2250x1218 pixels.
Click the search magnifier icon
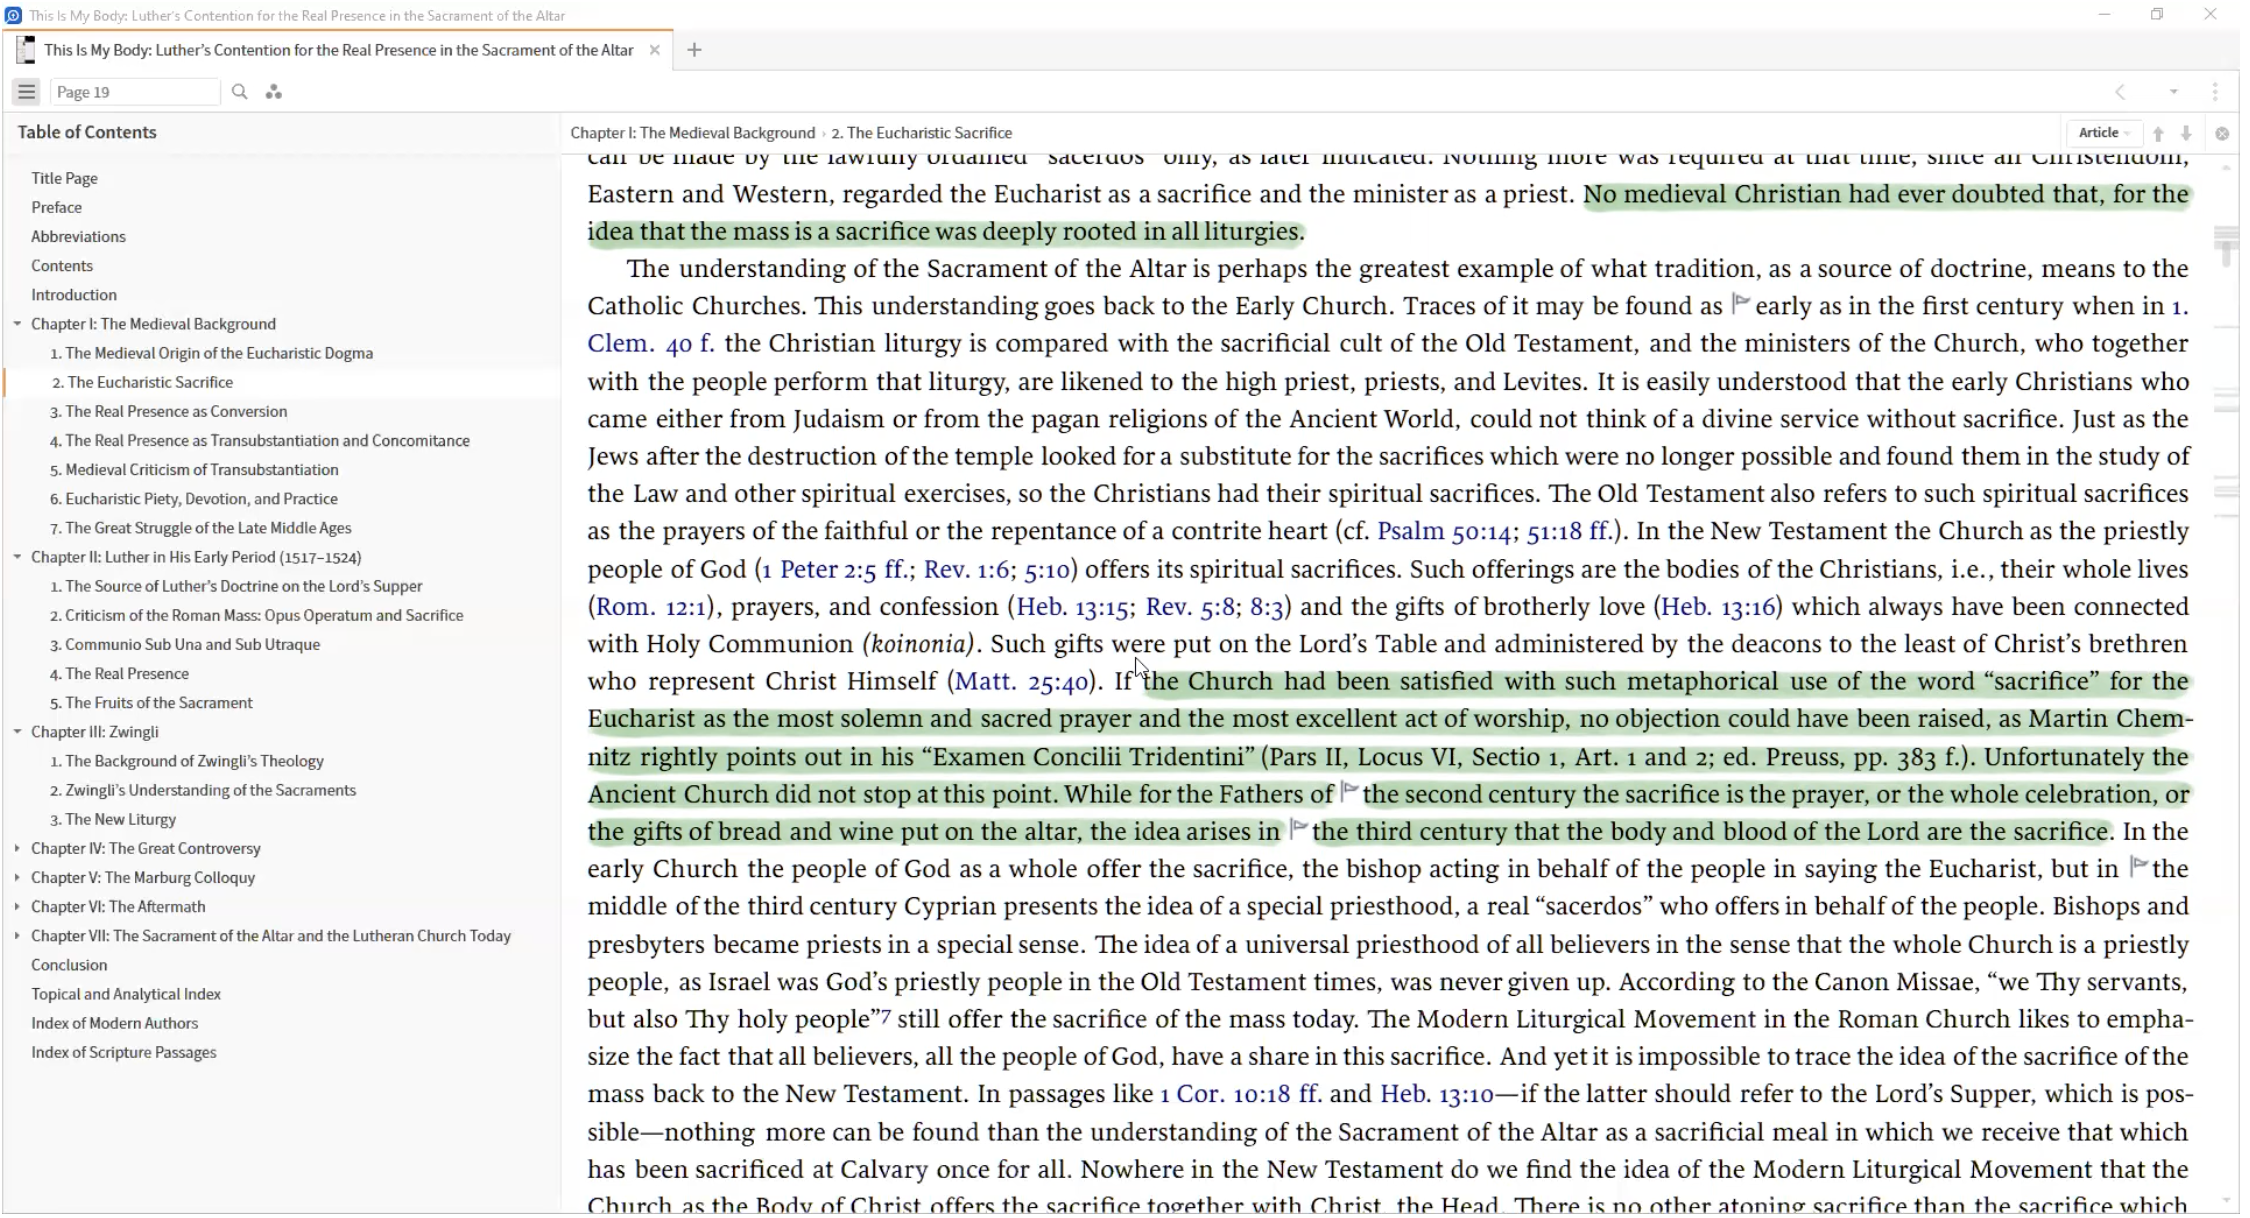(x=239, y=92)
